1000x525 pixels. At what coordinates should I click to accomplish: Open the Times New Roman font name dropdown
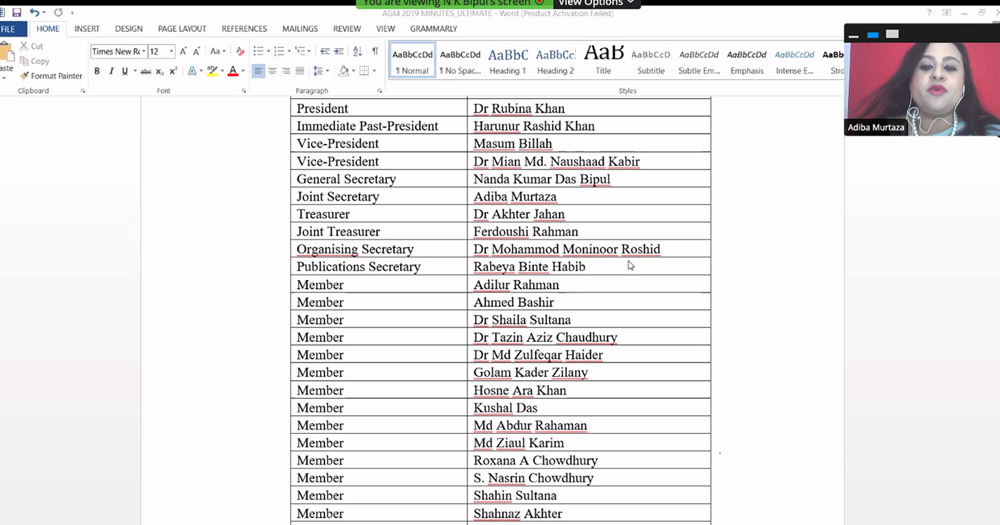pyautogui.click(x=143, y=51)
